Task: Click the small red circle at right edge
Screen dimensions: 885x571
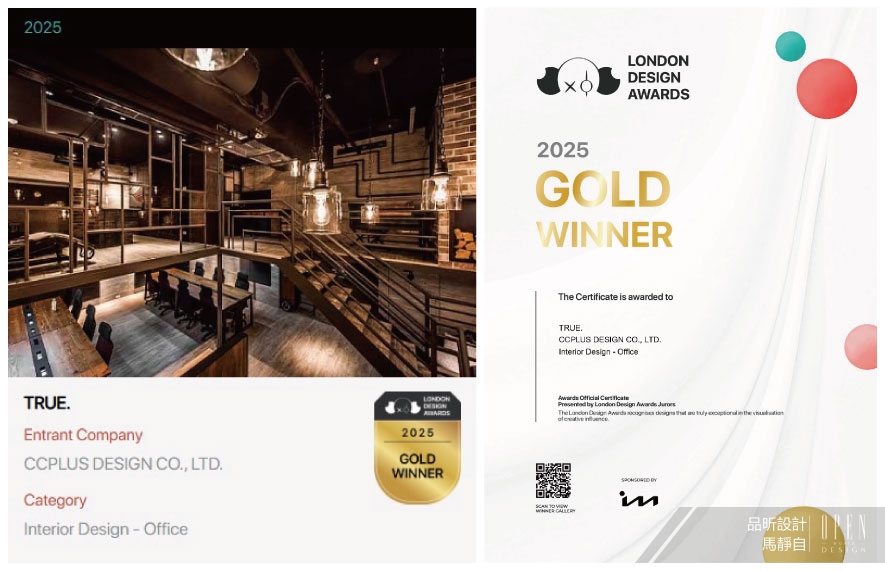Action: click(861, 347)
